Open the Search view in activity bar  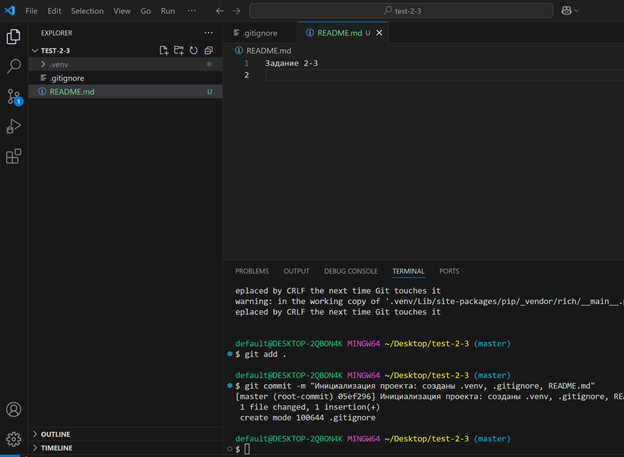point(14,67)
